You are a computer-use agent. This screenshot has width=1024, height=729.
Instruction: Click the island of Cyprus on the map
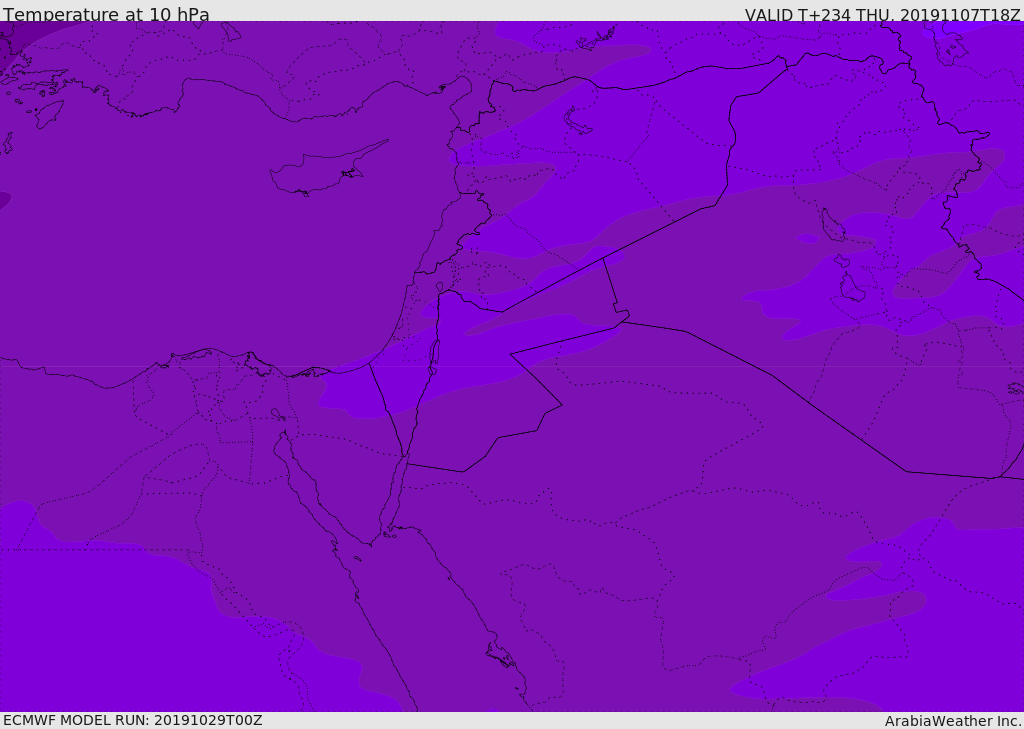coord(328,168)
